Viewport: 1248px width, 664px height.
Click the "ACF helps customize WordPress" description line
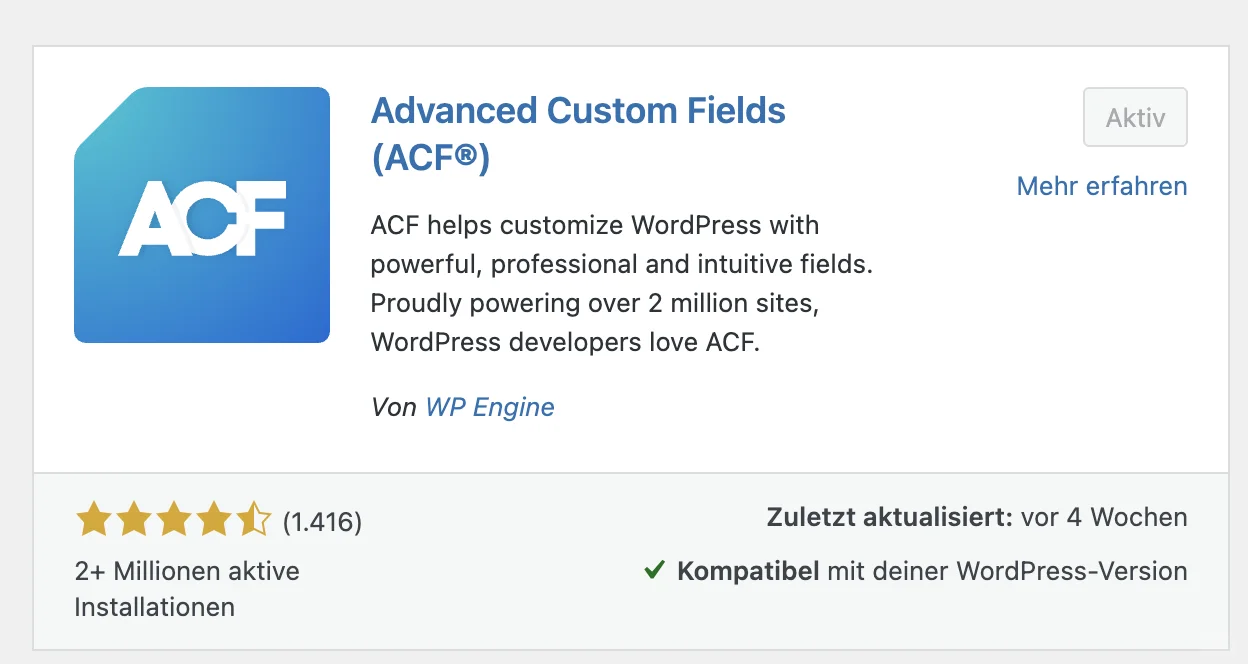point(595,225)
